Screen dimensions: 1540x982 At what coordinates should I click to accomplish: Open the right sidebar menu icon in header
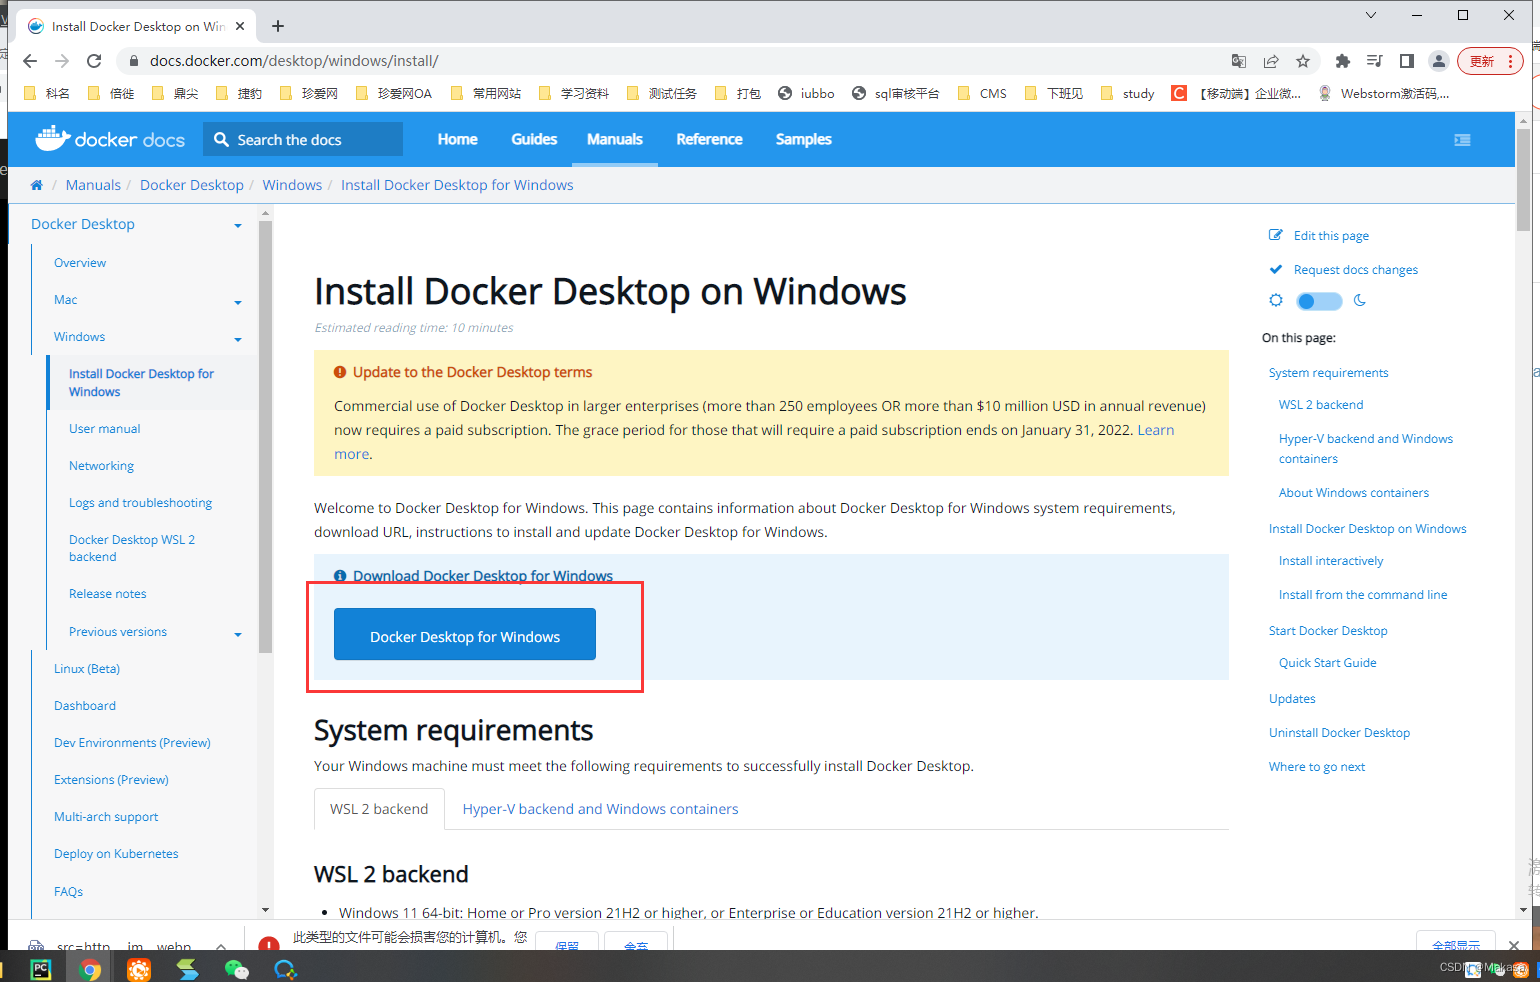pyautogui.click(x=1462, y=140)
